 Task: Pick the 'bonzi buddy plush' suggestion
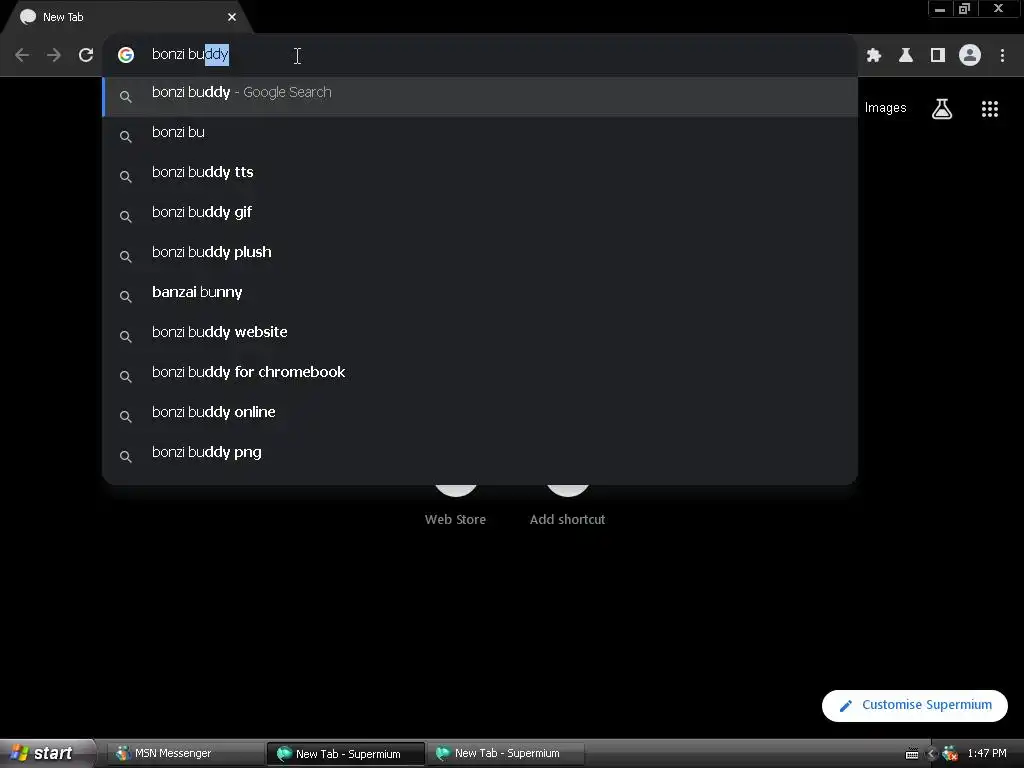[480, 256]
